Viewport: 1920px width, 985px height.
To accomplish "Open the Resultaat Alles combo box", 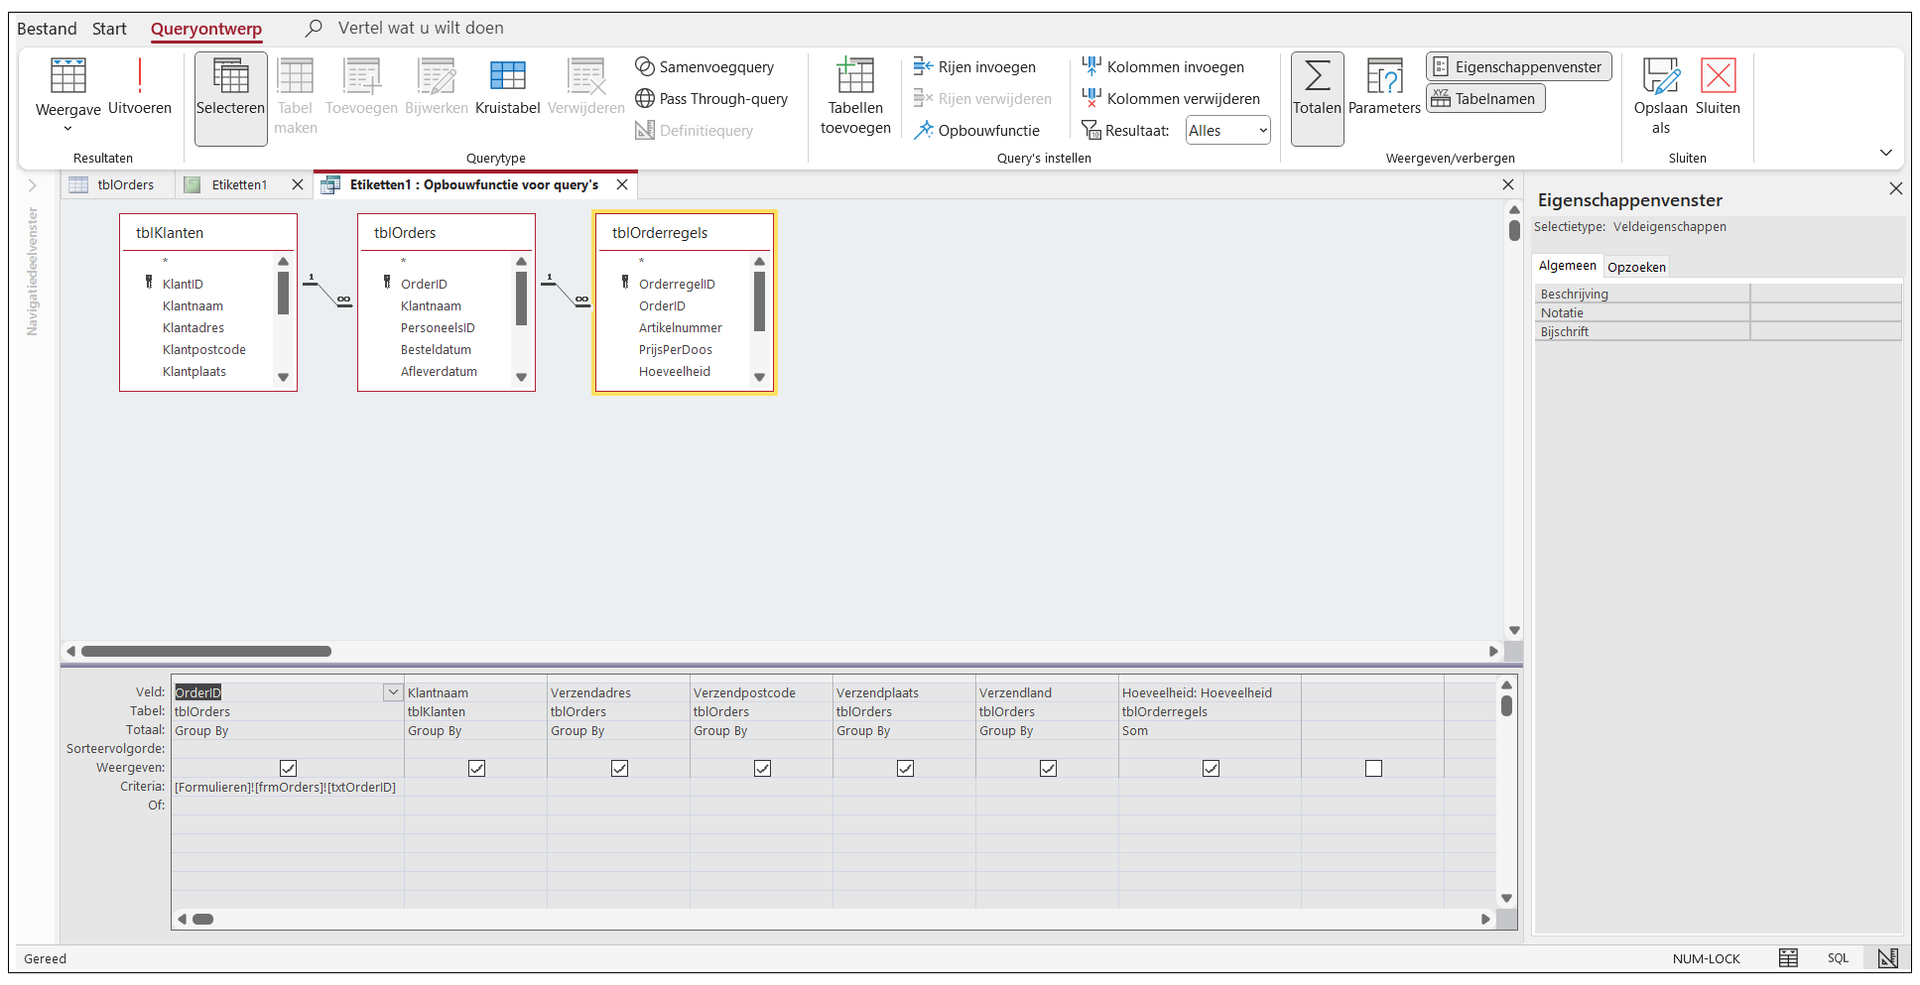I will 1228,130.
